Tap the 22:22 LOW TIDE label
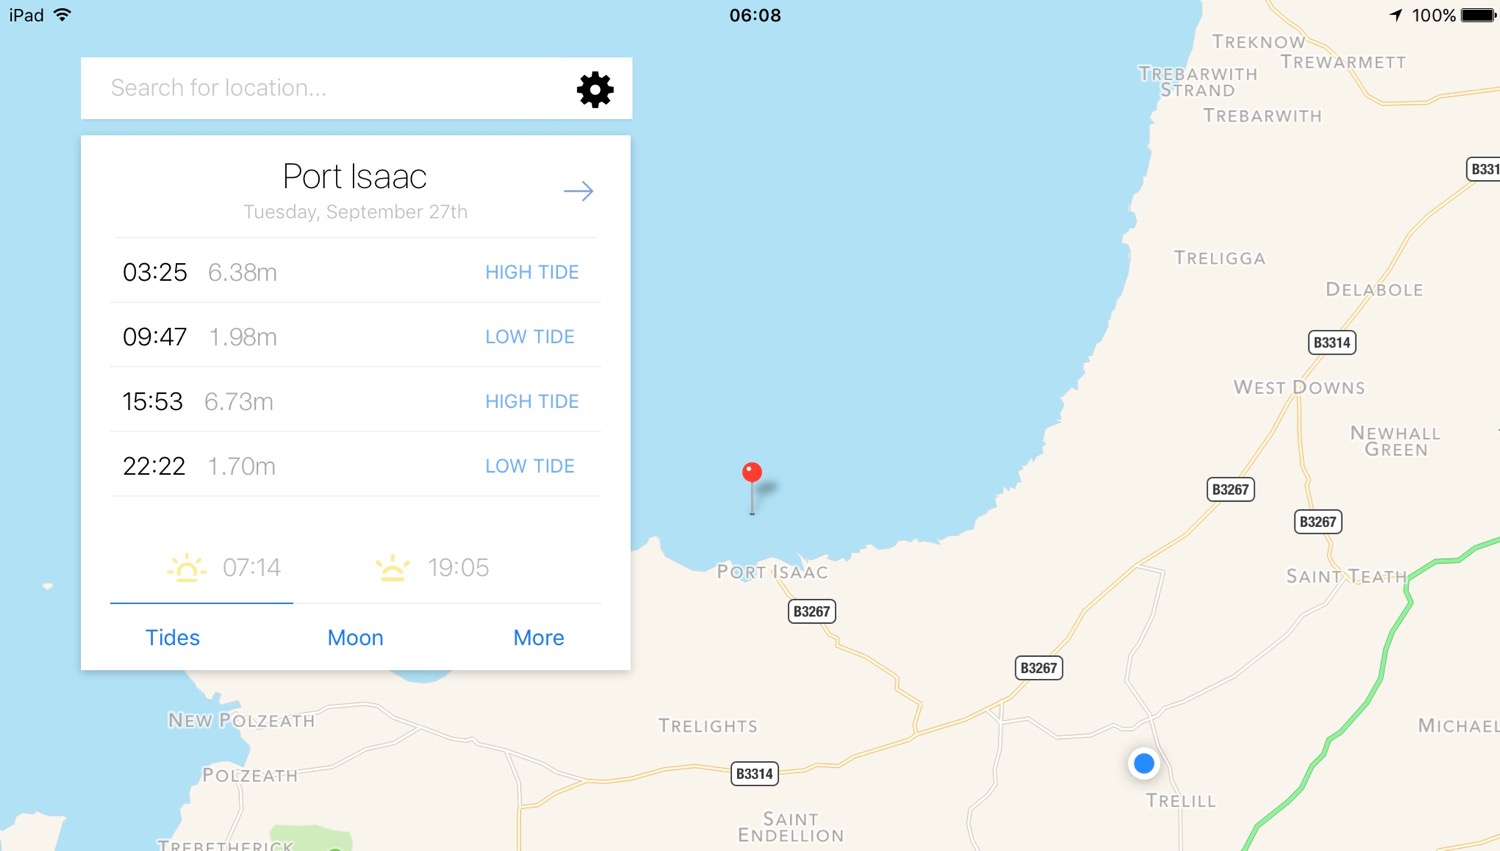This screenshot has width=1500, height=851. click(x=530, y=466)
